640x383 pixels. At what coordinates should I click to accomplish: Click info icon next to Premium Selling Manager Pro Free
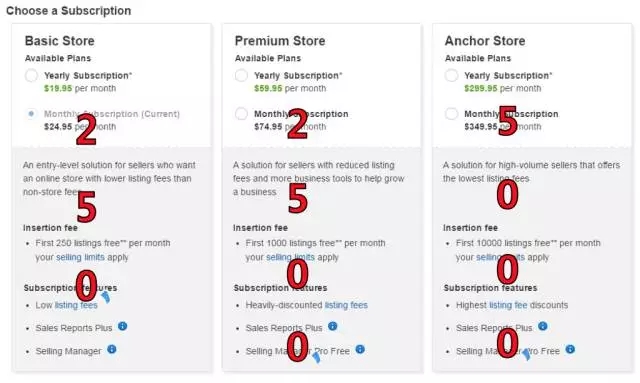pos(360,350)
